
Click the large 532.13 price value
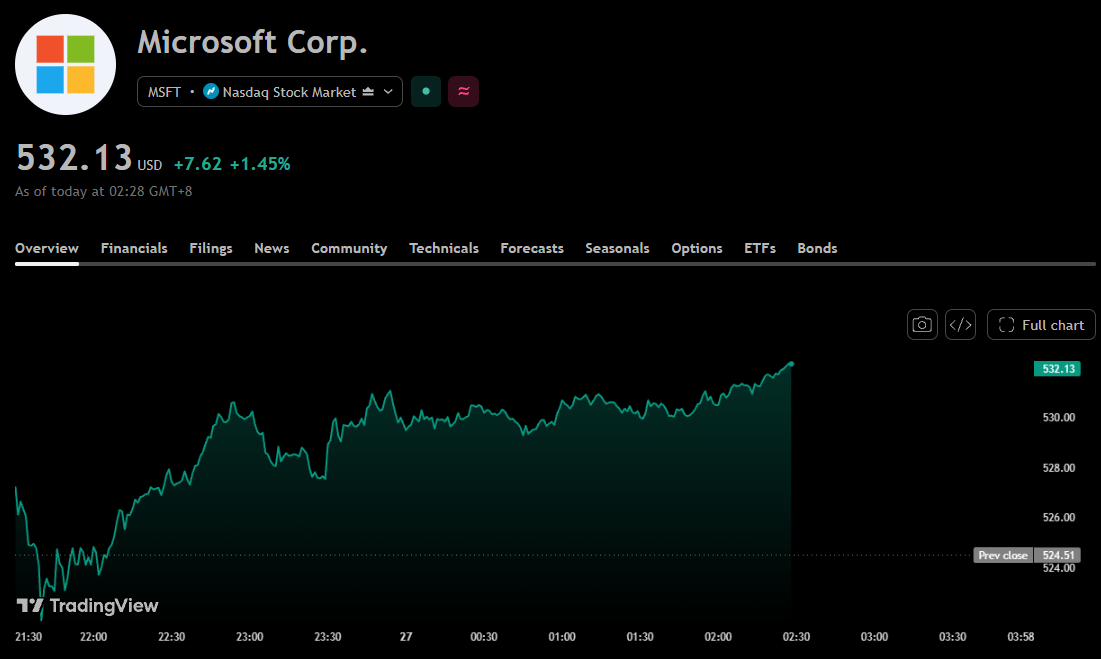pos(74,157)
